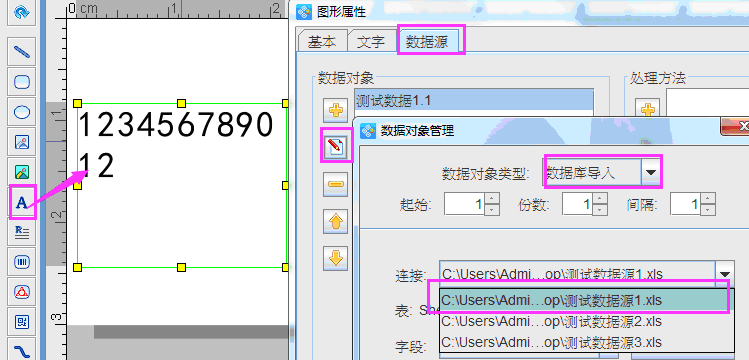Select the text tool A

point(22,202)
